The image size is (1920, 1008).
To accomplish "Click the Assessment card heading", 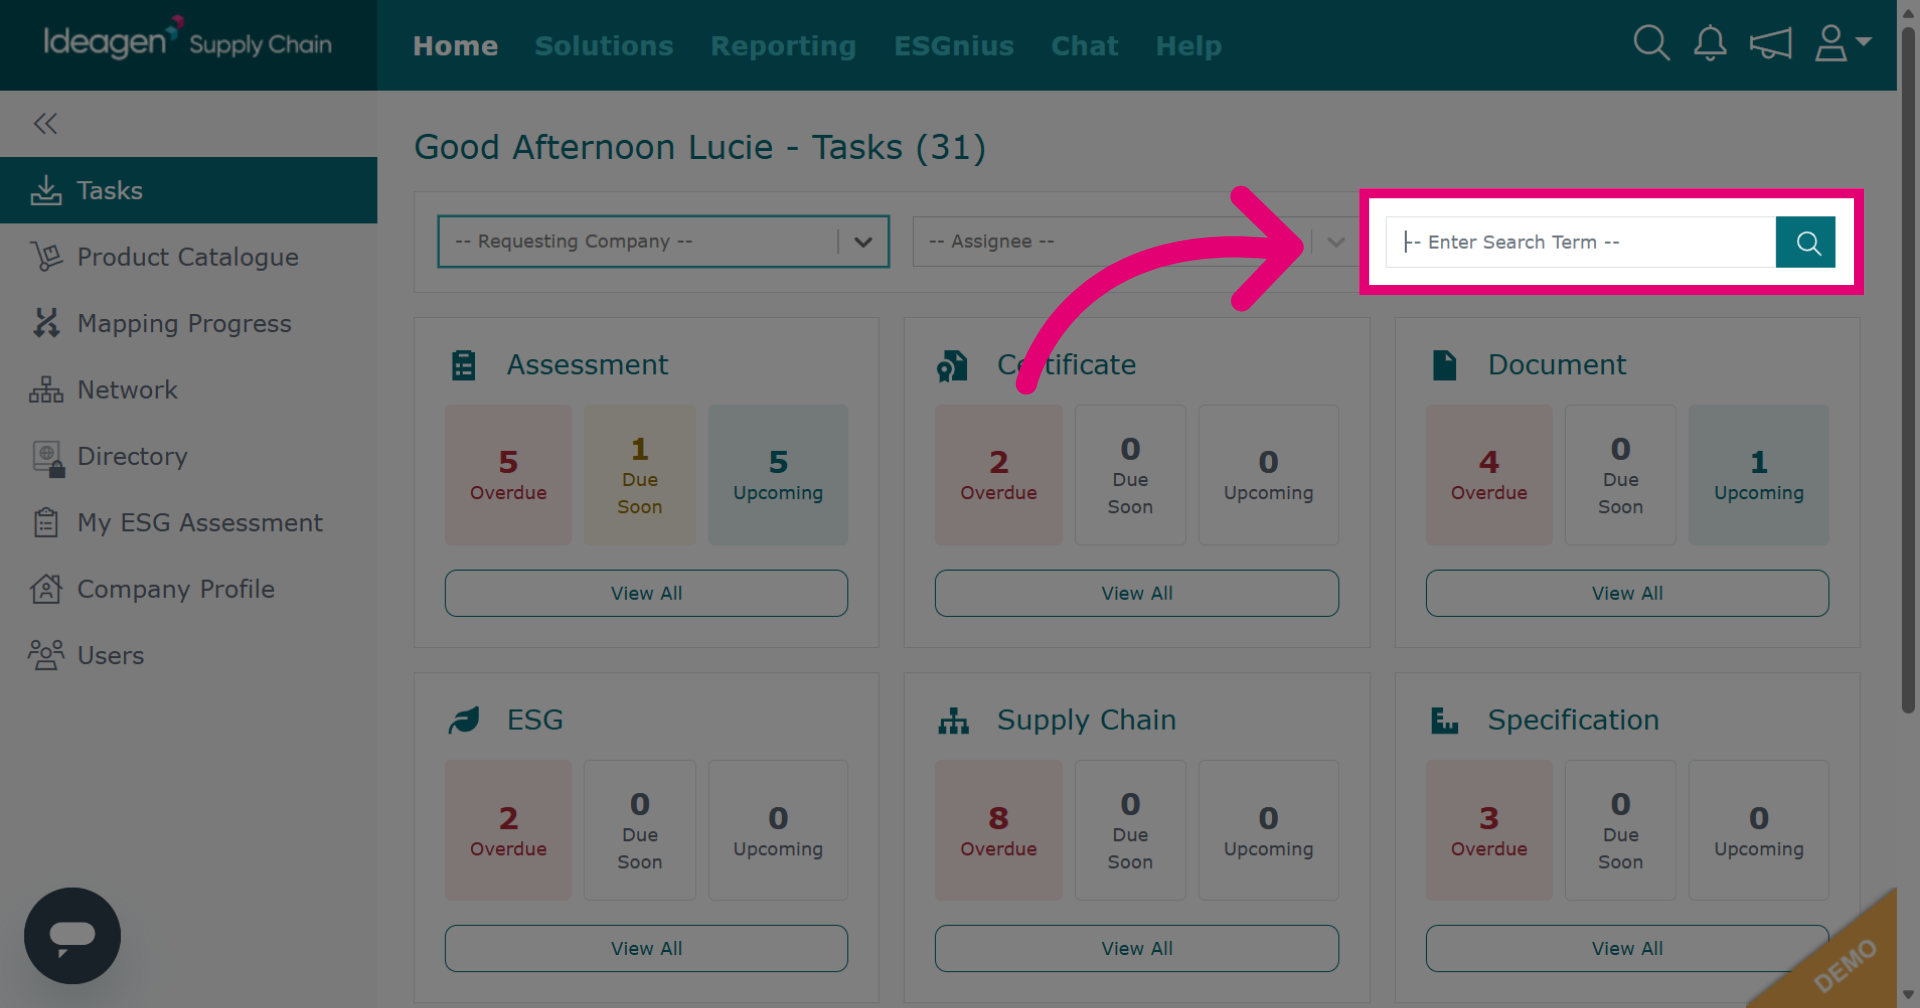I will (x=587, y=365).
